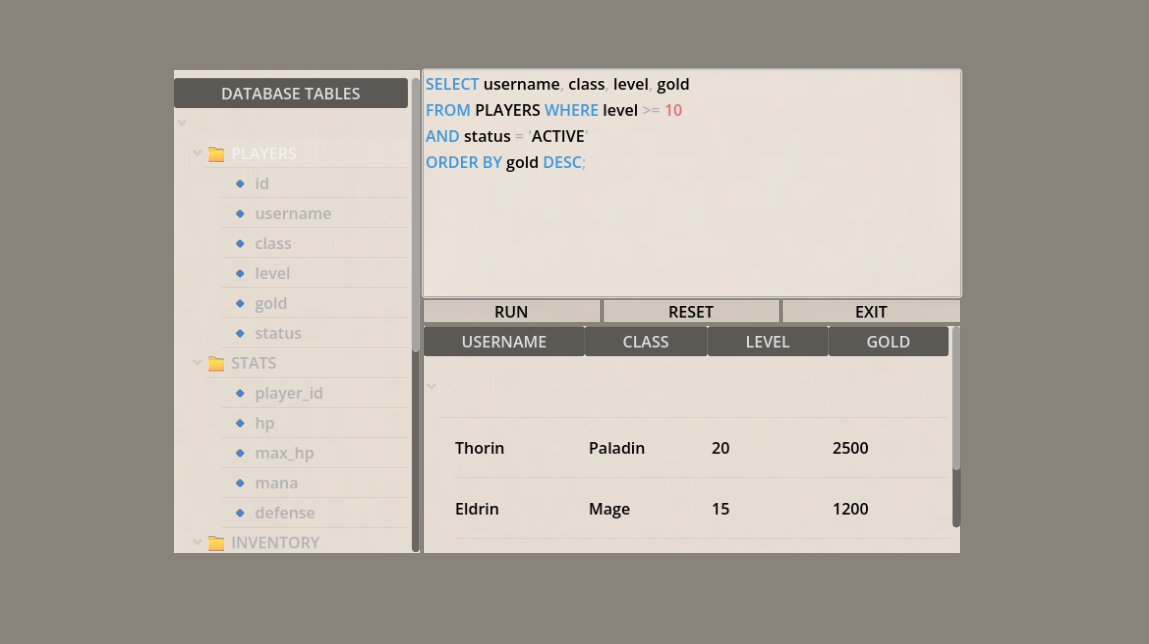Click the CLASS column header
Screen dimensions: 1149x644
[x=646, y=341]
